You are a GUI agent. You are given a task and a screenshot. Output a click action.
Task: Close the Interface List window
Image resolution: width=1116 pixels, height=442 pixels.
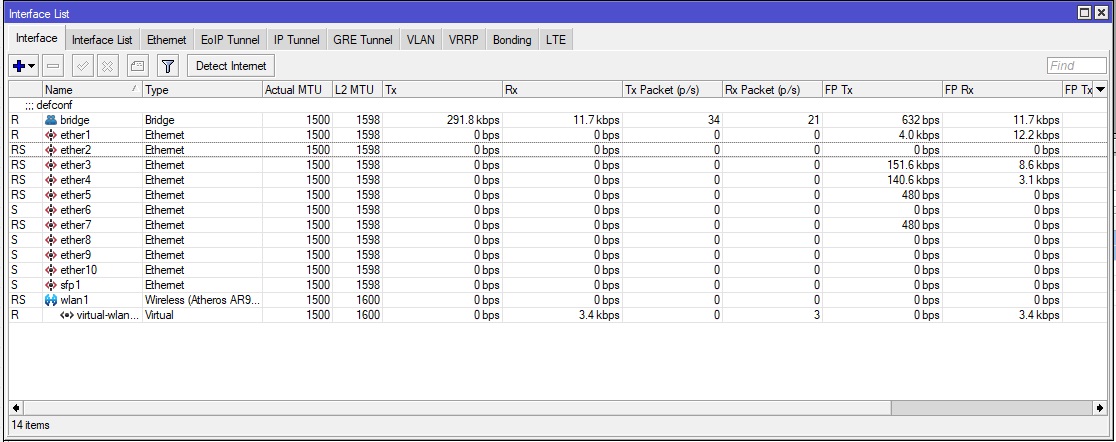pyautogui.click(x=1102, y=13)
